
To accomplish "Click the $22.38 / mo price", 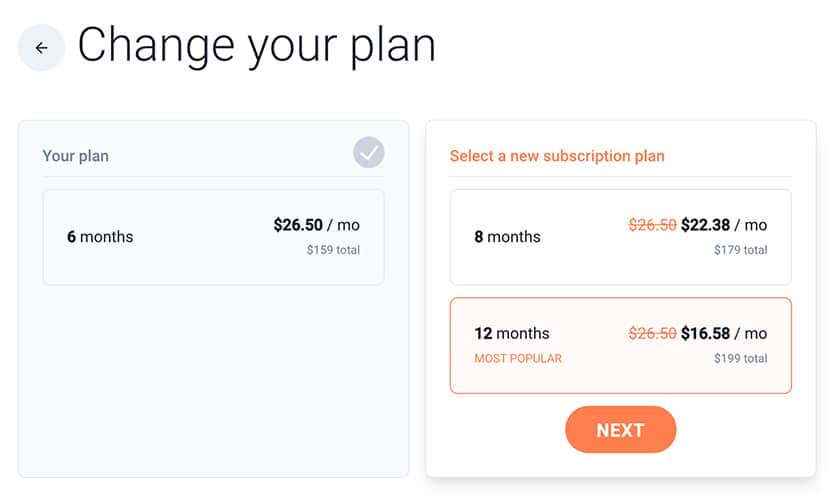I will coord(724,225).
